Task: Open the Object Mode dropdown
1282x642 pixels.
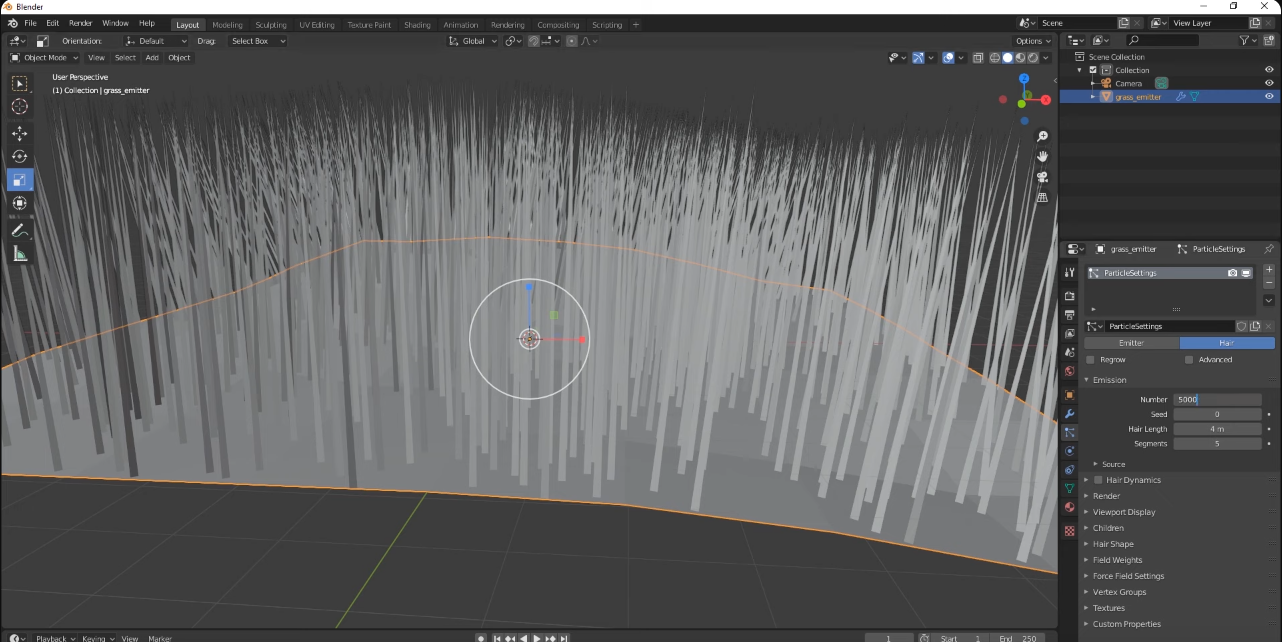Action: (x=44, y=57)
